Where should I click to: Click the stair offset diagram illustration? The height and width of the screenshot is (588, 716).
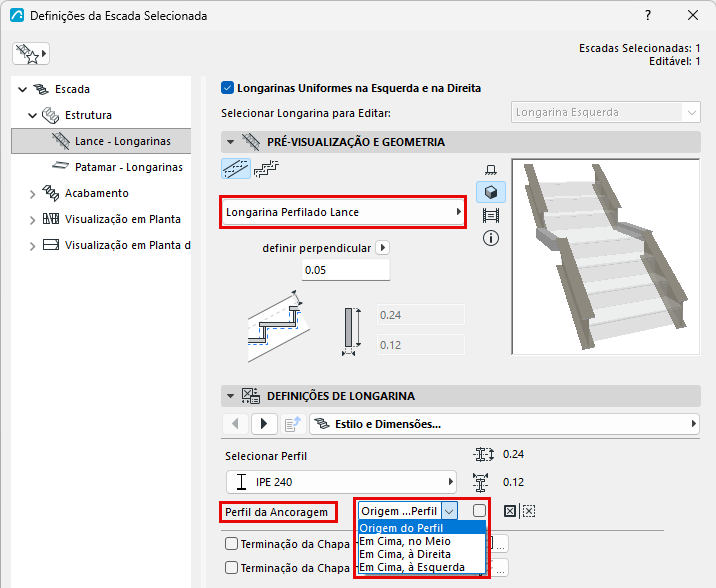coord(279,326)
